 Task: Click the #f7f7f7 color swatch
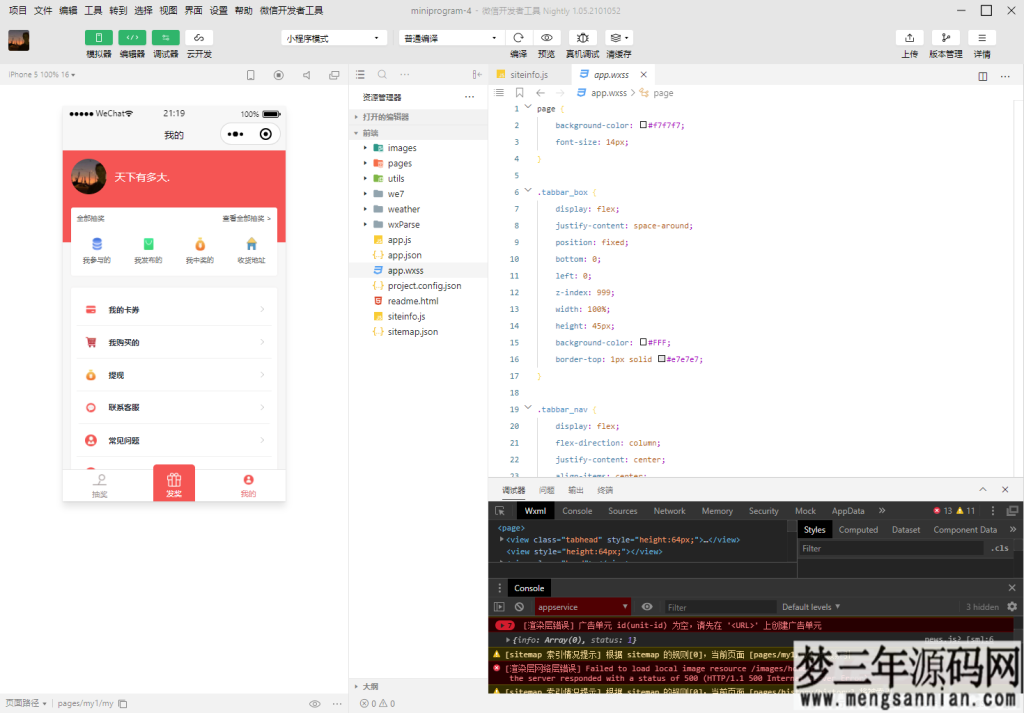[x=644, y=125]
